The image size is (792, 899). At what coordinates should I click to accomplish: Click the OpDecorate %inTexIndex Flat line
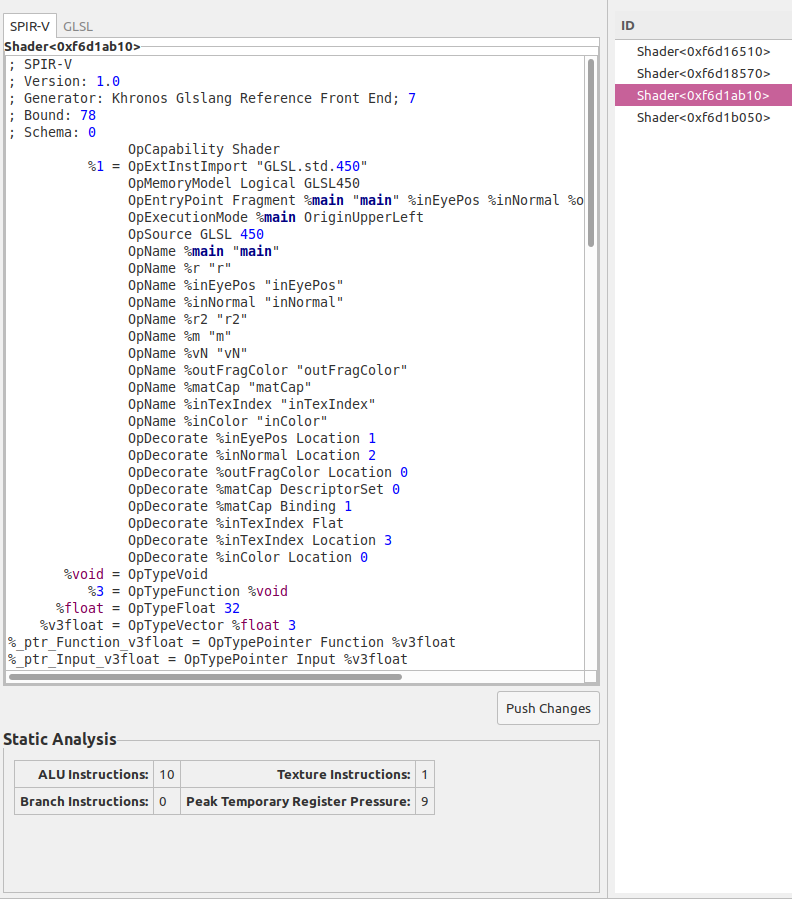pos(235,523)
